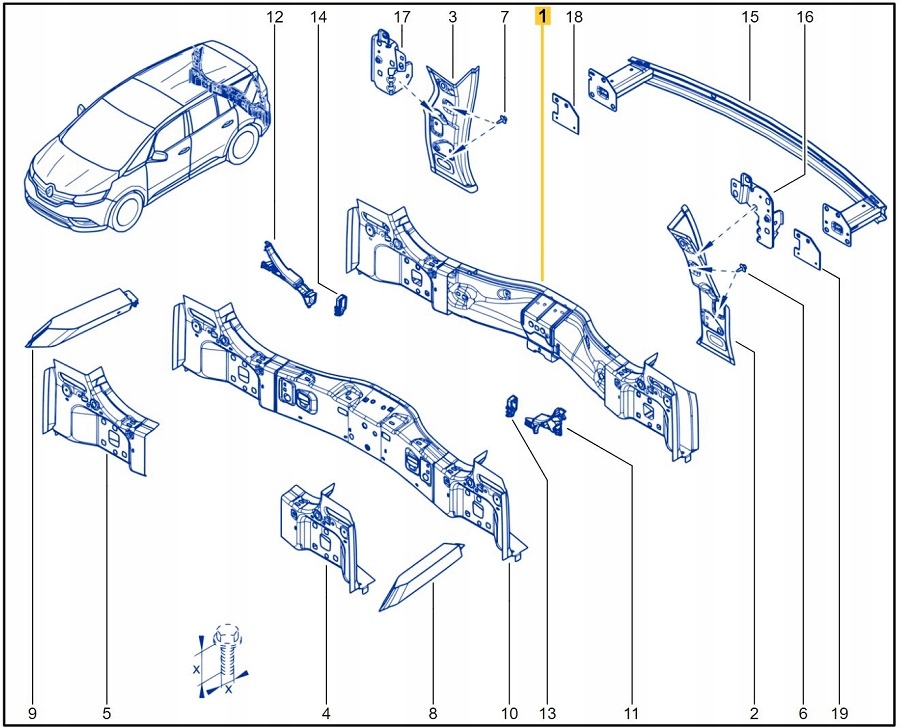Screen dimensions: 900x728
Task: Click part number 3 label
Action: point(453,17)
